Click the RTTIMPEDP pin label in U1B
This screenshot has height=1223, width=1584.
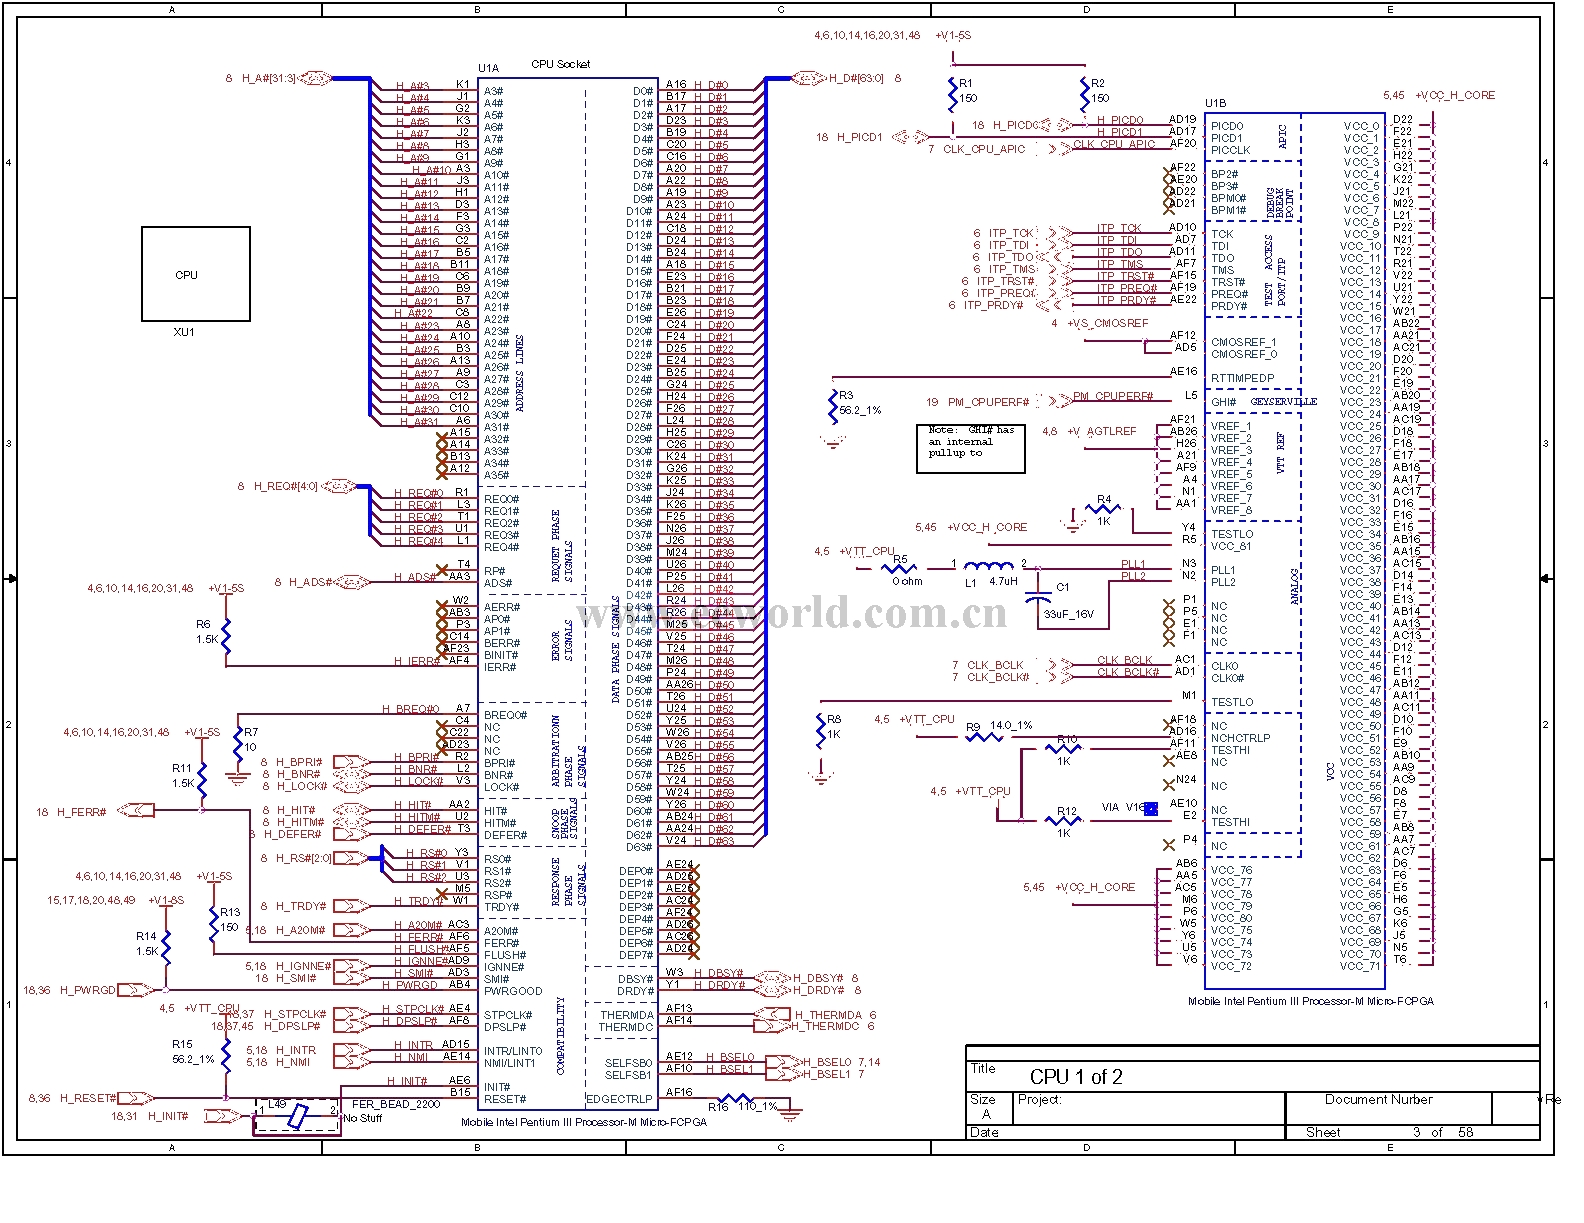point(1242,378)
